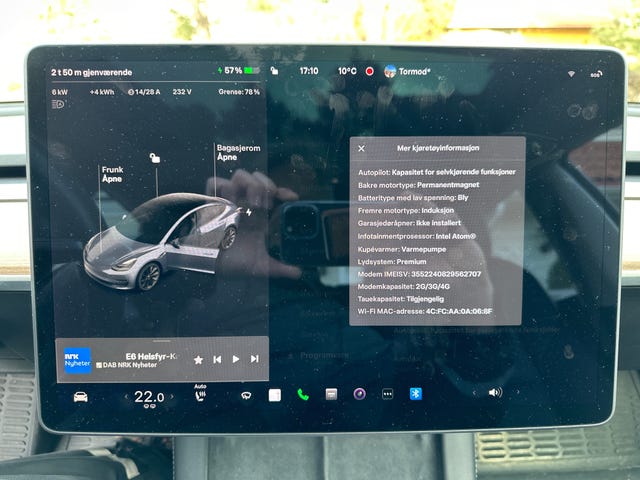Image resolution: width=640 pixels, height=480 pixels.
Task: Open the blue Bluetooth app
Action: click(x=416, y=393)
